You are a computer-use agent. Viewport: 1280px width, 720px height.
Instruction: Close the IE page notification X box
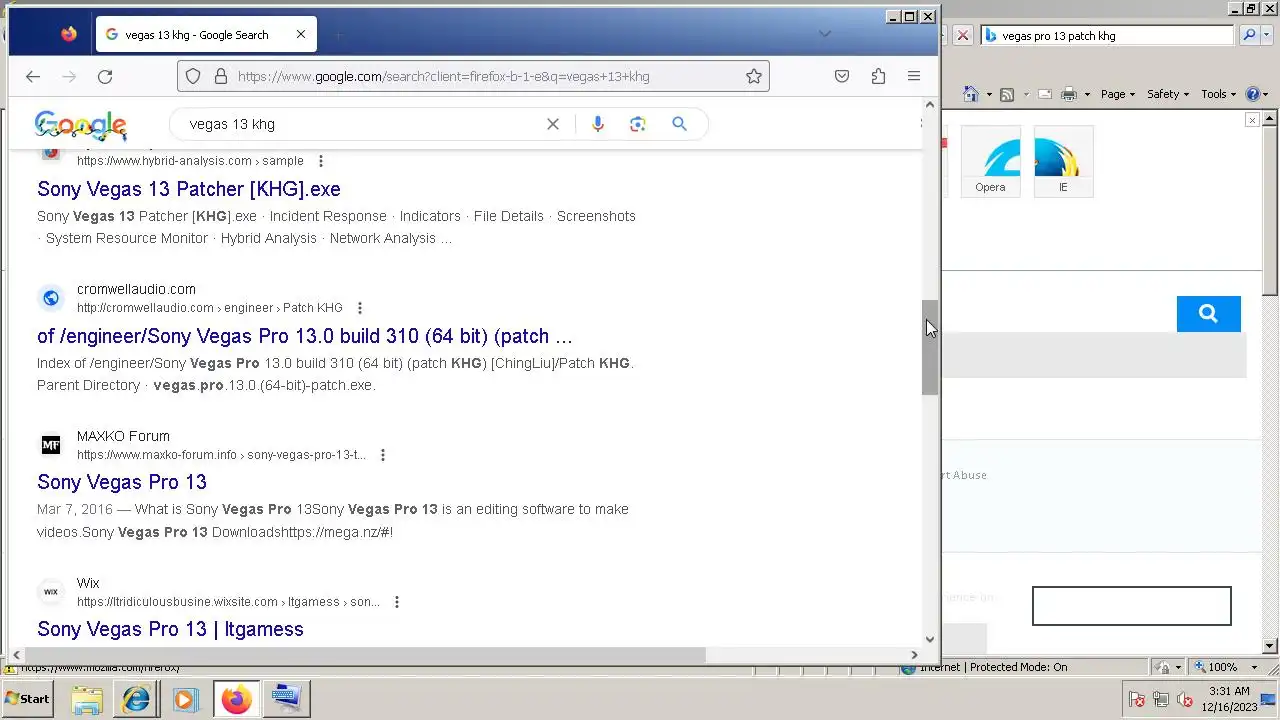tap(1252, 120)
